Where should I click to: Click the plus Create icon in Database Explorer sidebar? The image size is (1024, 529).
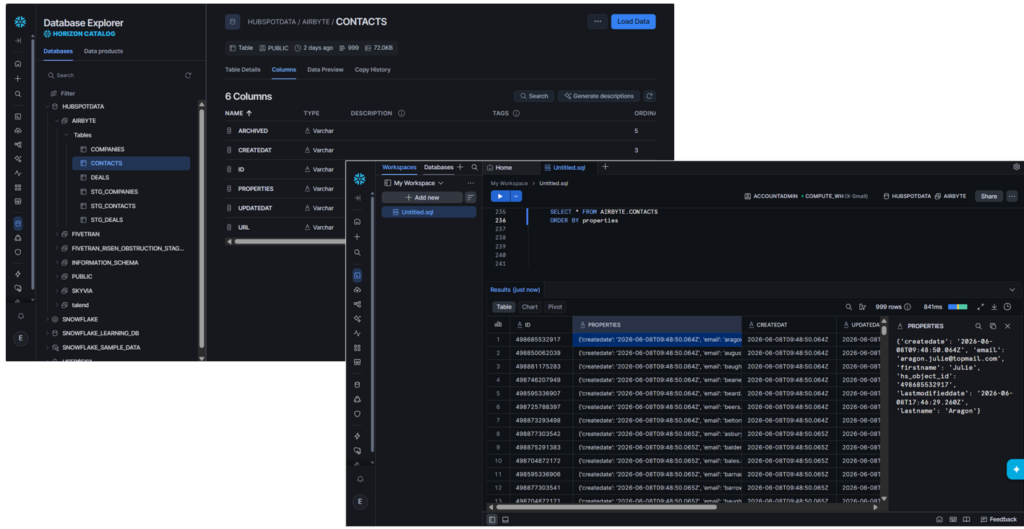coord(18,78)
